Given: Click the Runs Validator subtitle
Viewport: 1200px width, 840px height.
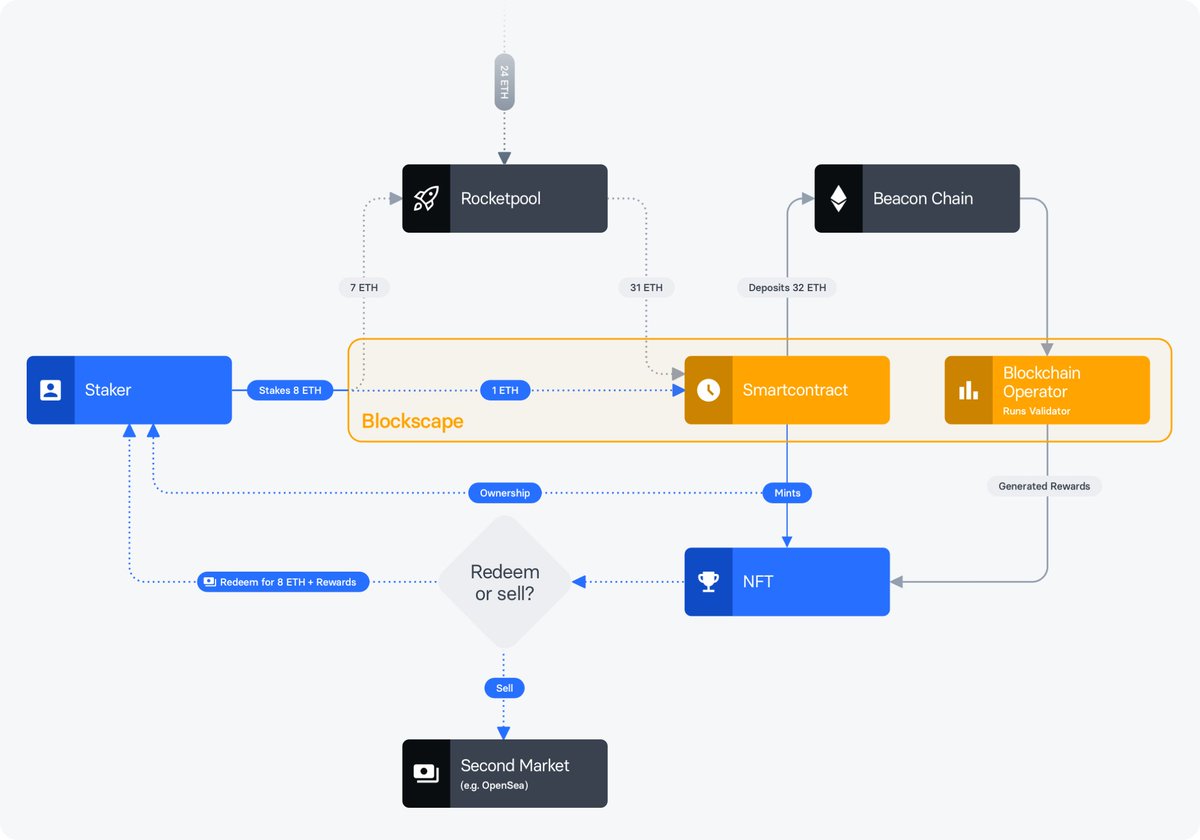Looking at the screenshot, I should pos(1036,411).
